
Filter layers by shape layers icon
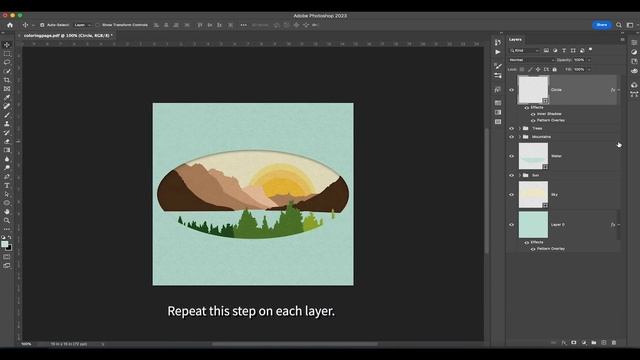pos(573,50)
